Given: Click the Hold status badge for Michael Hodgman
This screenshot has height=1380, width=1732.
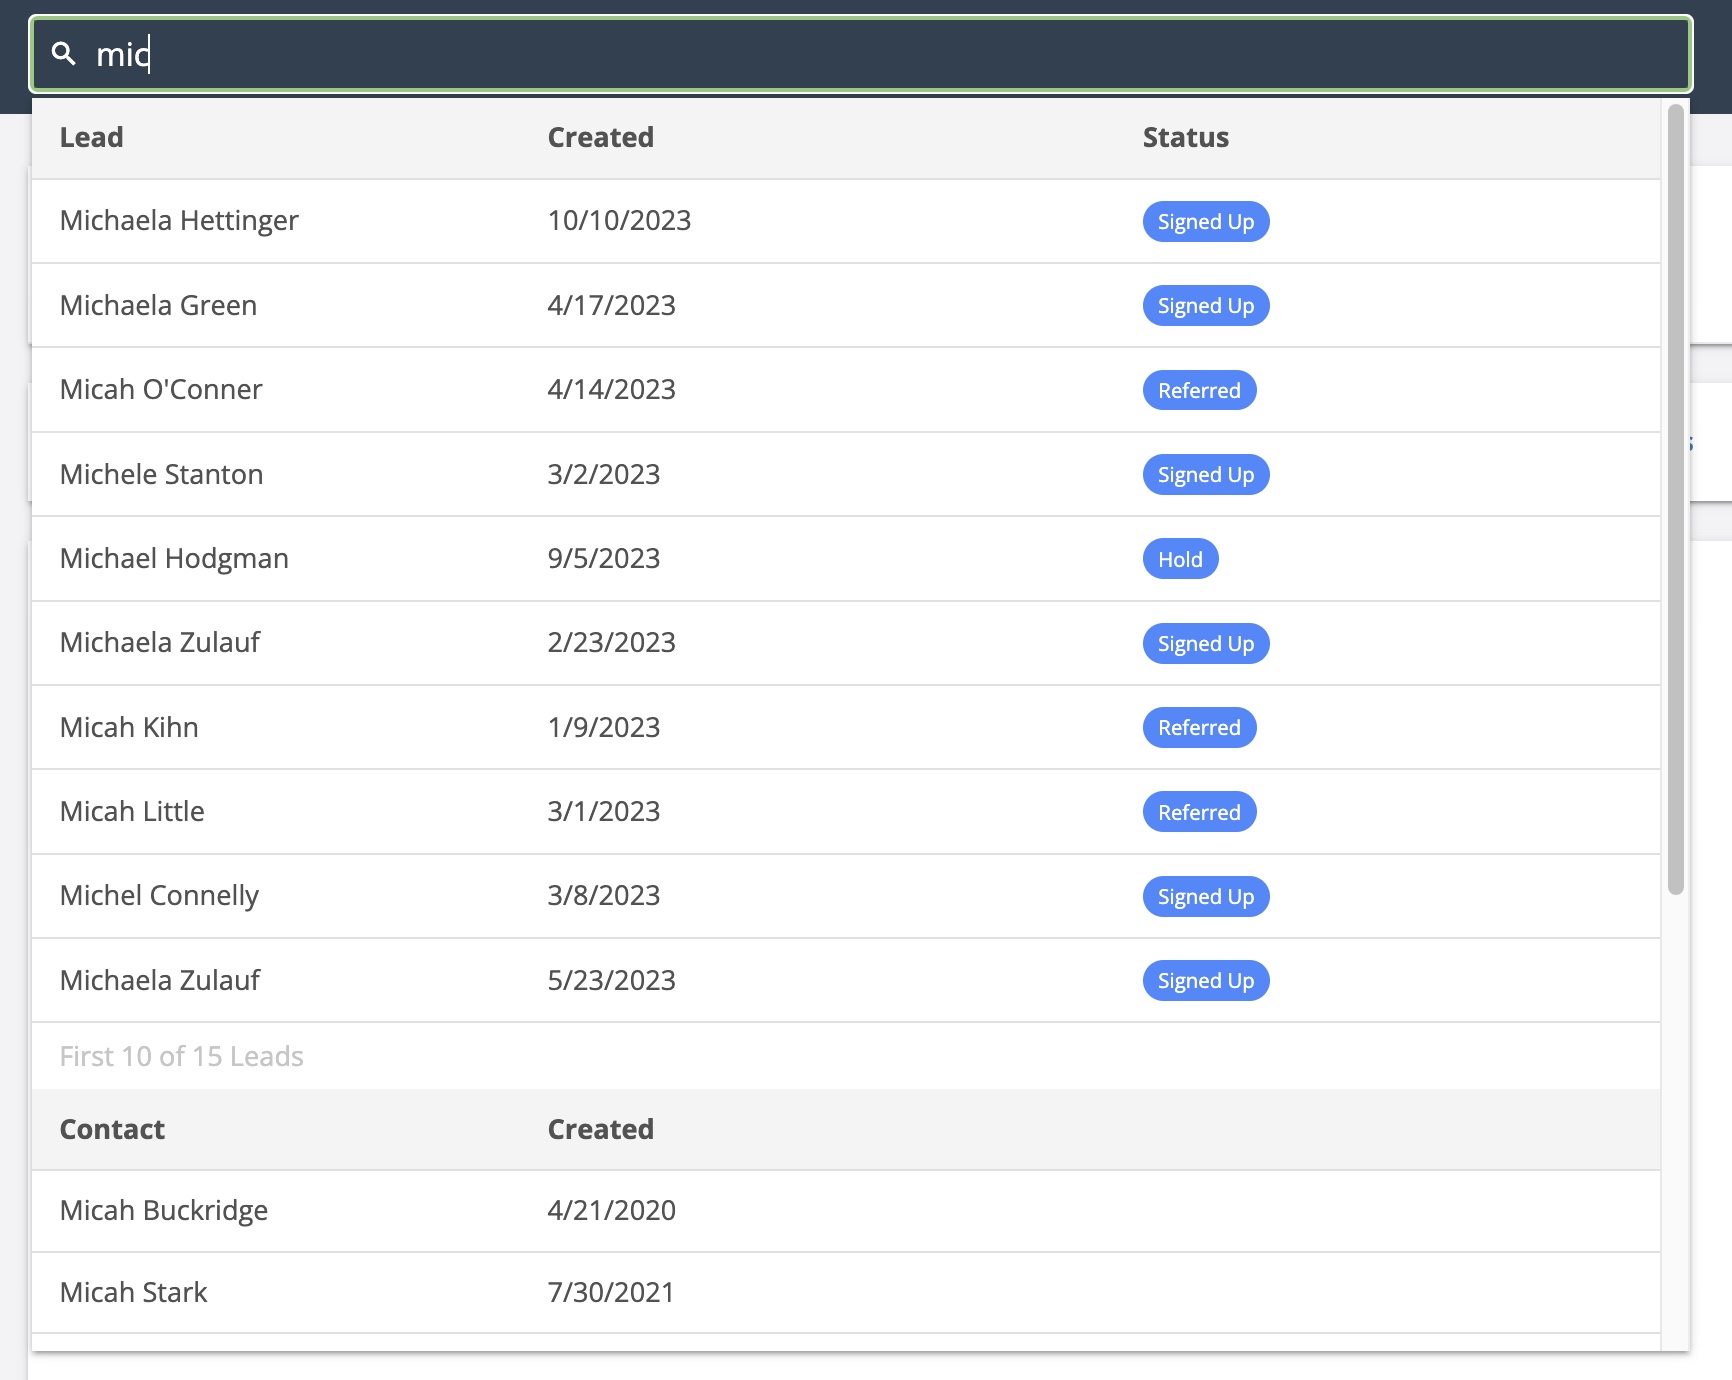Looking at the screenshot, I should [1180, 559].
